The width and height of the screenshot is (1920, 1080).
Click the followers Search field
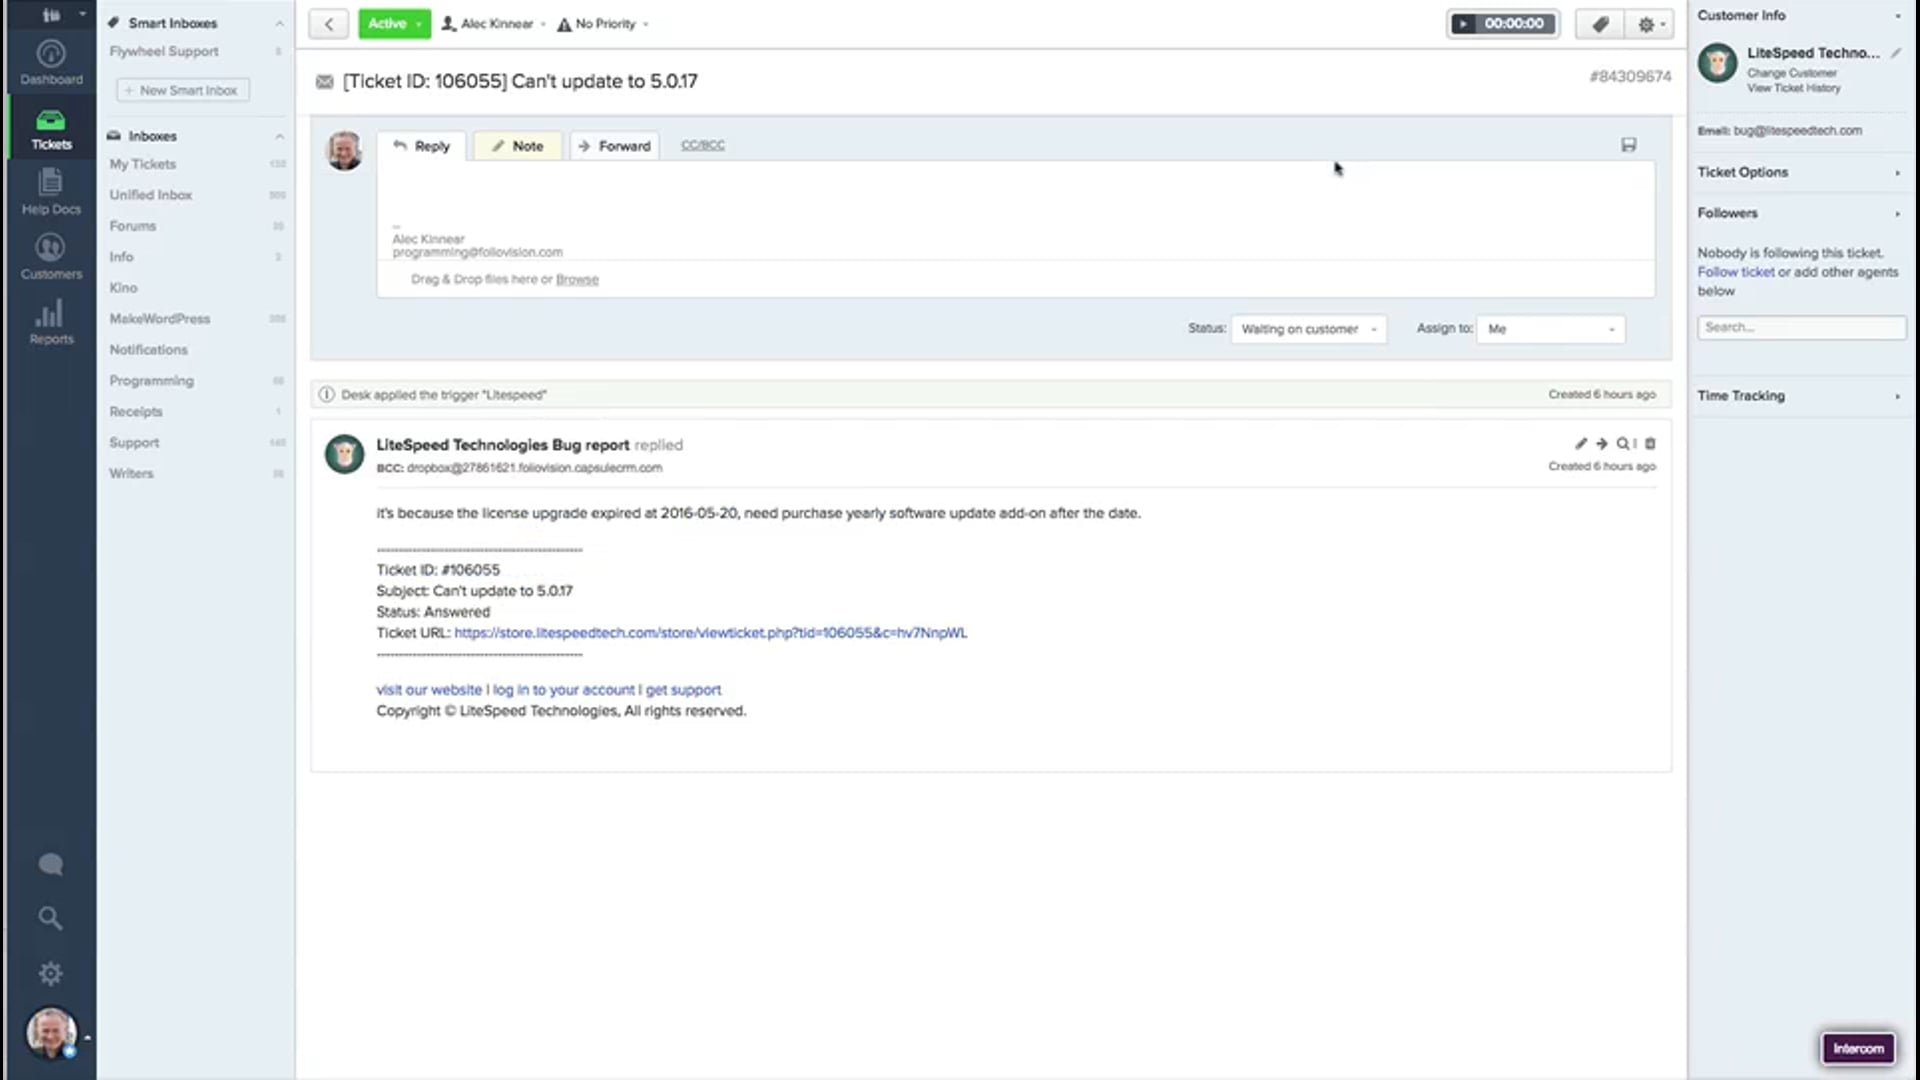click(1800, 327)
